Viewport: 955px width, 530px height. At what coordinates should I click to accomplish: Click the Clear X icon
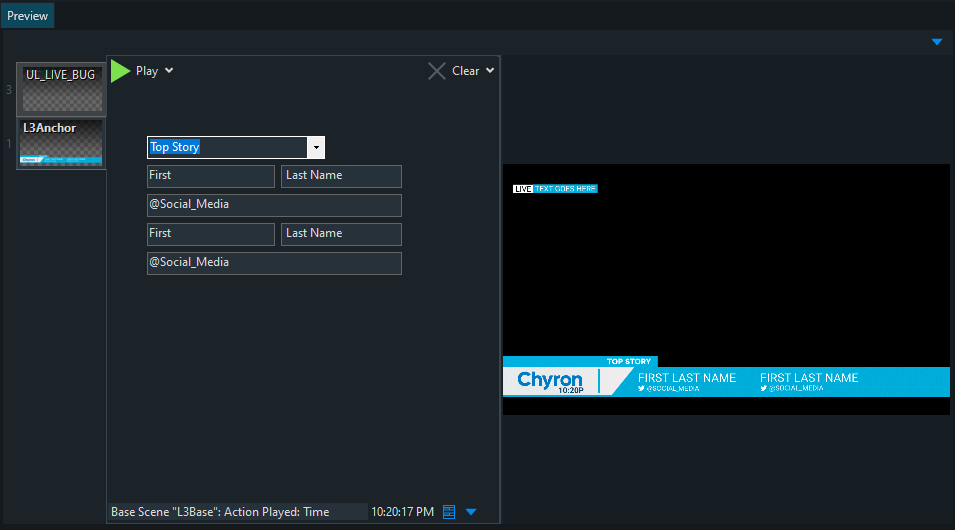point(437,71)
